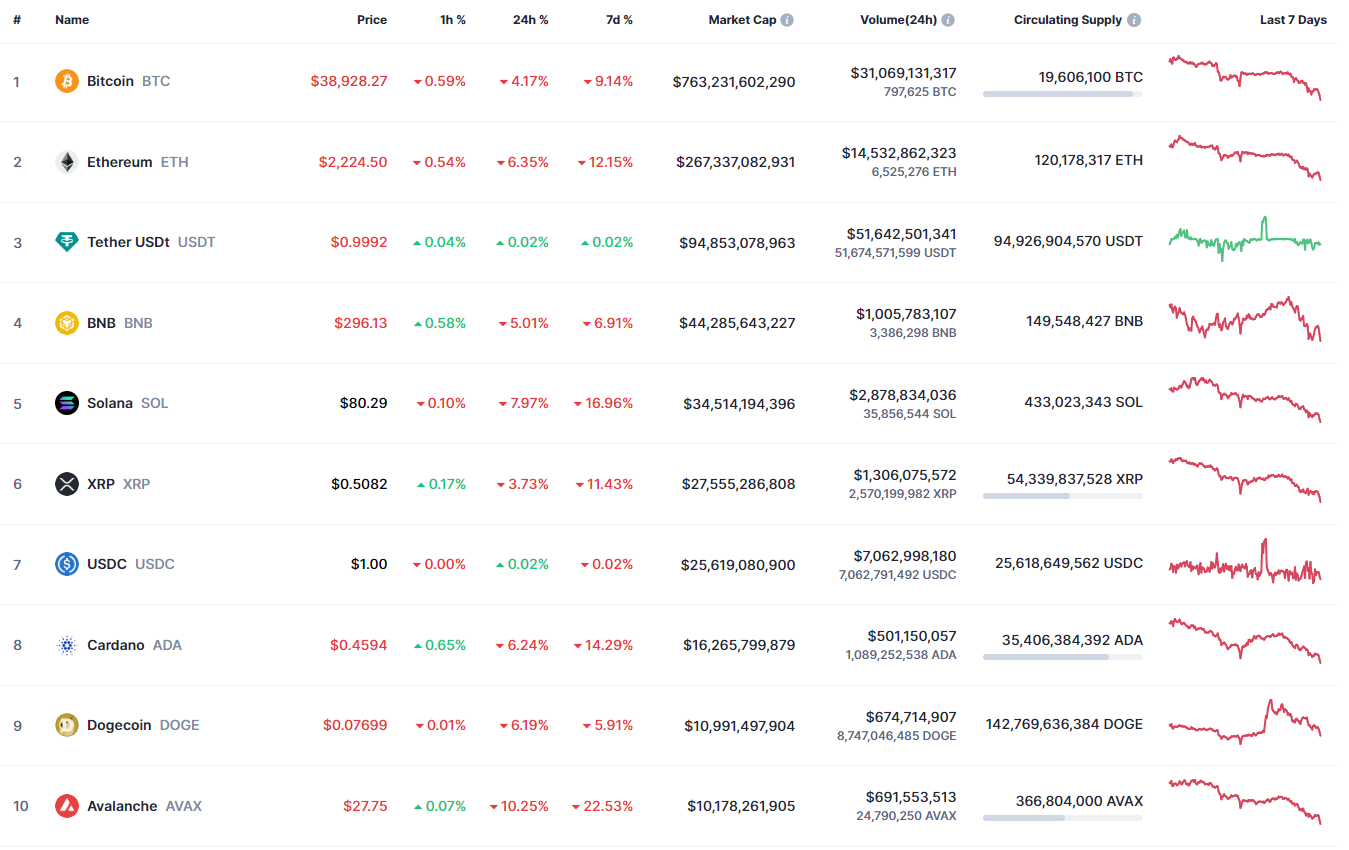Click the info icon beside Market Cap
The height and width of the screenshot is (850, 1349).
787,20
